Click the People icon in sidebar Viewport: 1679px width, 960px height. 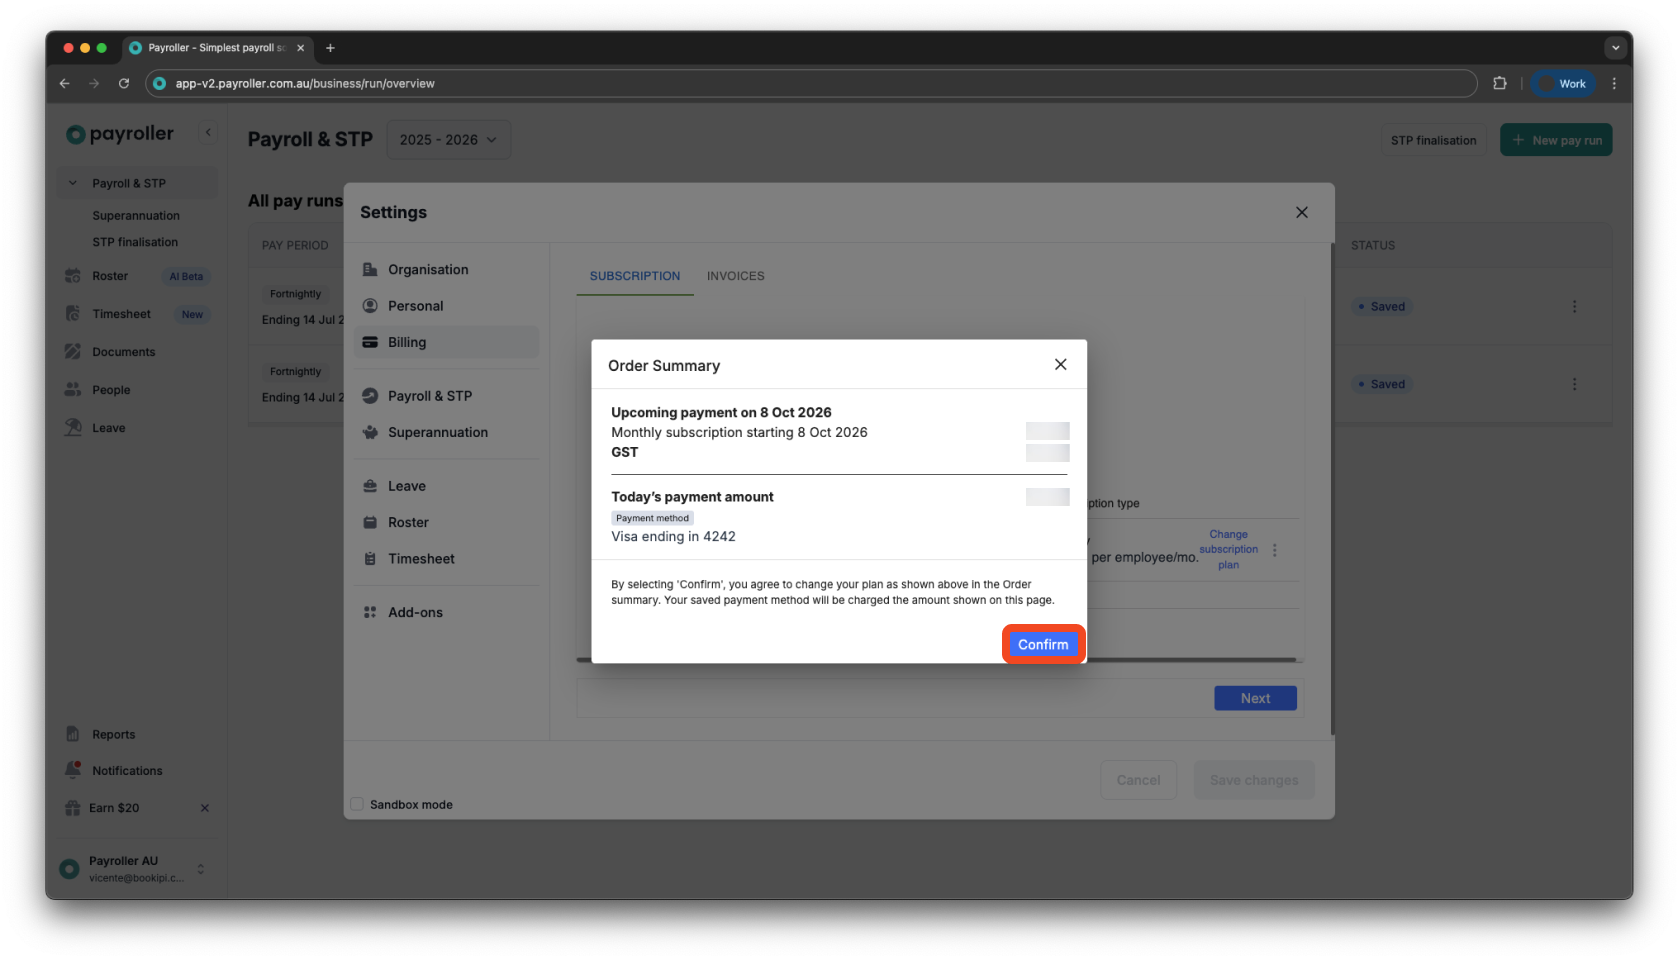pyautogui.click(x=73, y=389)
